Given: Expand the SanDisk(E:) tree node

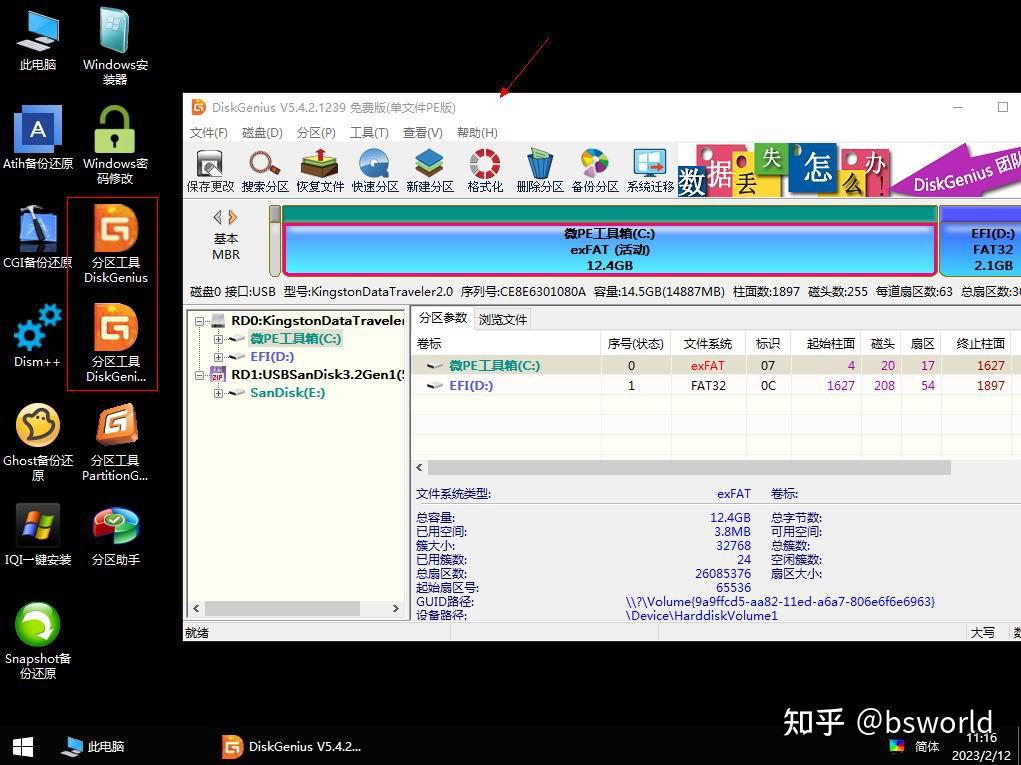Looking at the screenshot, I should [x=218, y=393].
